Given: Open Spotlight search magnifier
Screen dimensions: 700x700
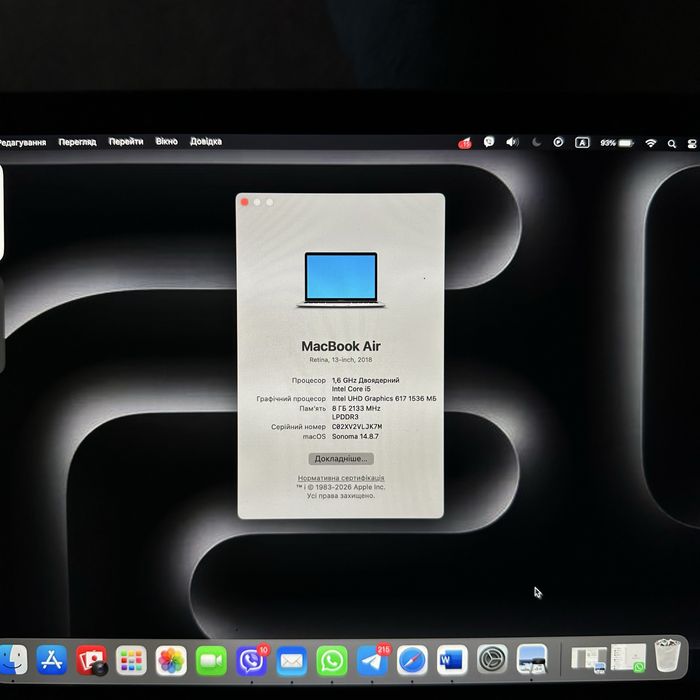Looking at the screenshot, I should coord(671,144).
